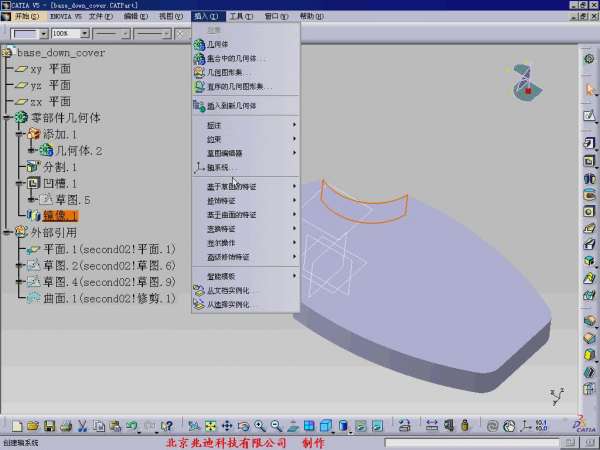This screenshot has height=450, width=600.
Task: Select 几何体 (Body) from Insert menu
Action: pyautogui.click(x=217, y=44)
